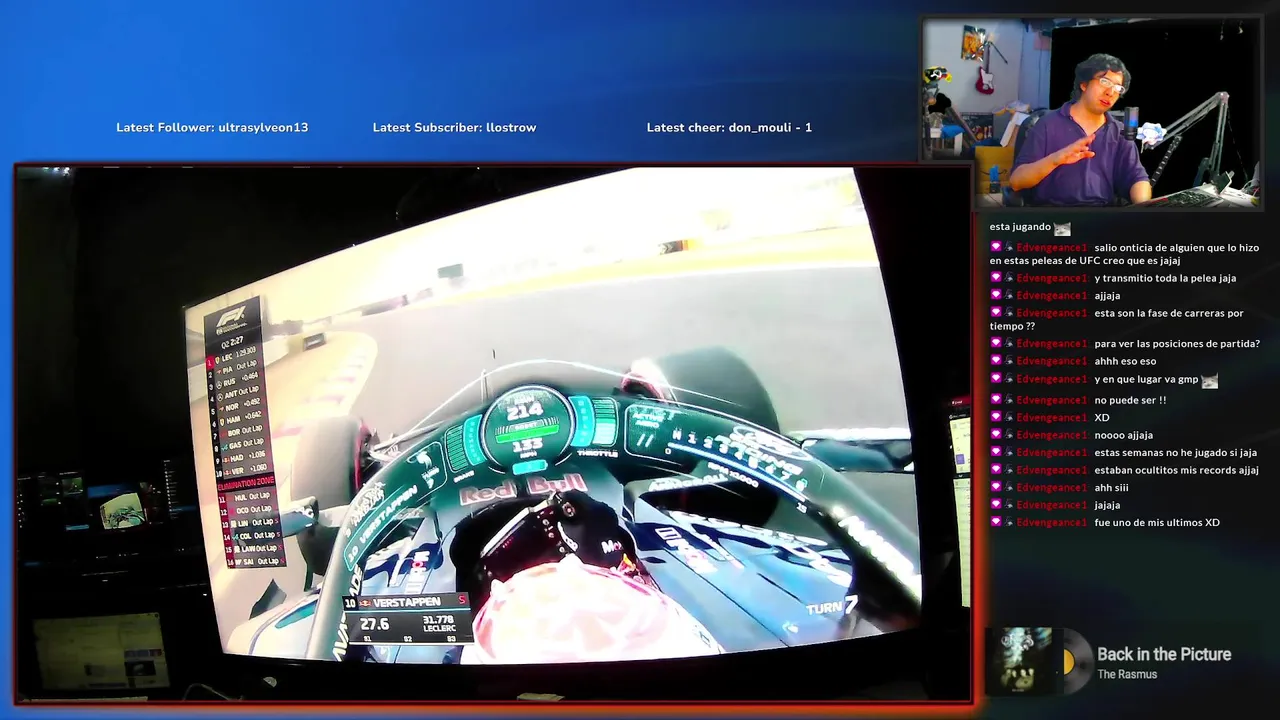The image size is (1280, 720).
Task: Click the F1 logo atop the timing tower
Action: pos(232,318)
